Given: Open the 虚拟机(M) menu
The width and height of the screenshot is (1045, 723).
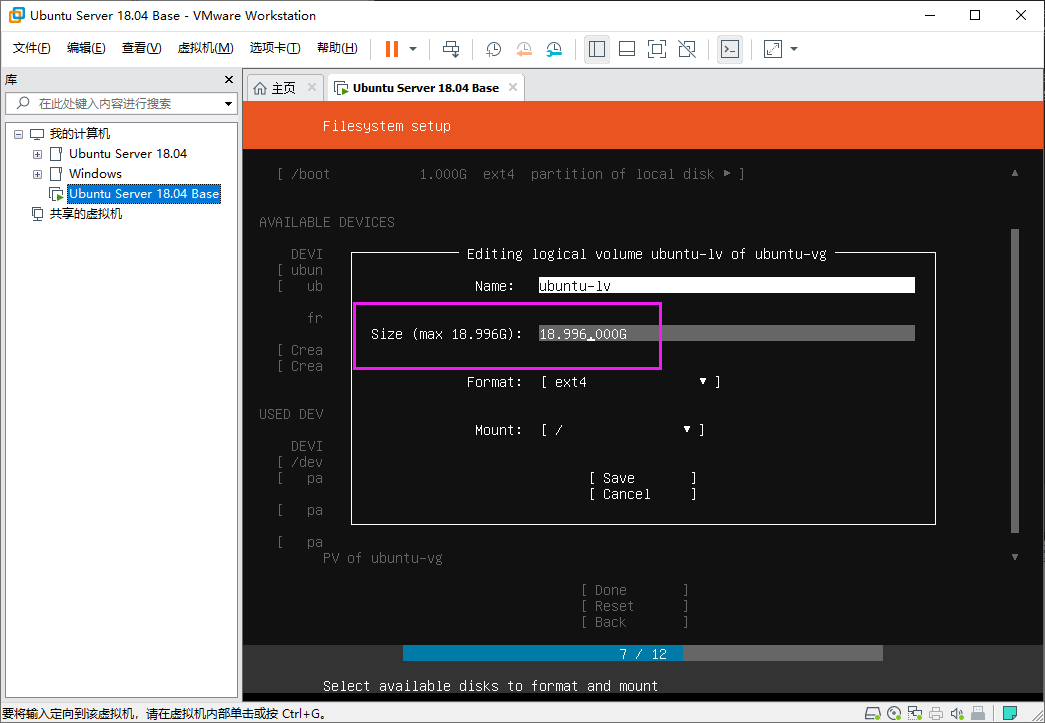Looking at the screenshot, I should (205, 48).
